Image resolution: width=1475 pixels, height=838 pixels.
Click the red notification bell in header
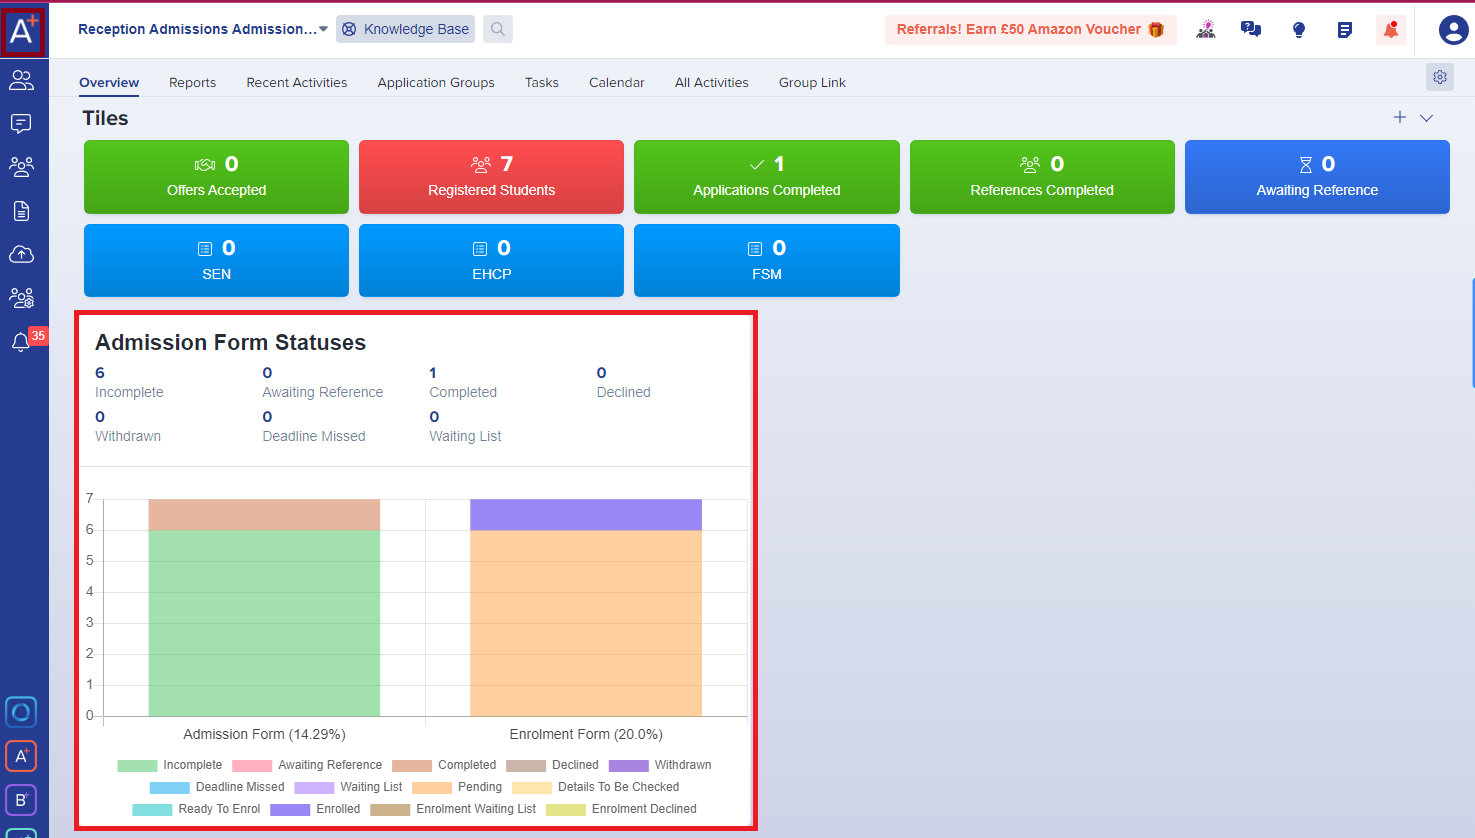coord(1391,30)
